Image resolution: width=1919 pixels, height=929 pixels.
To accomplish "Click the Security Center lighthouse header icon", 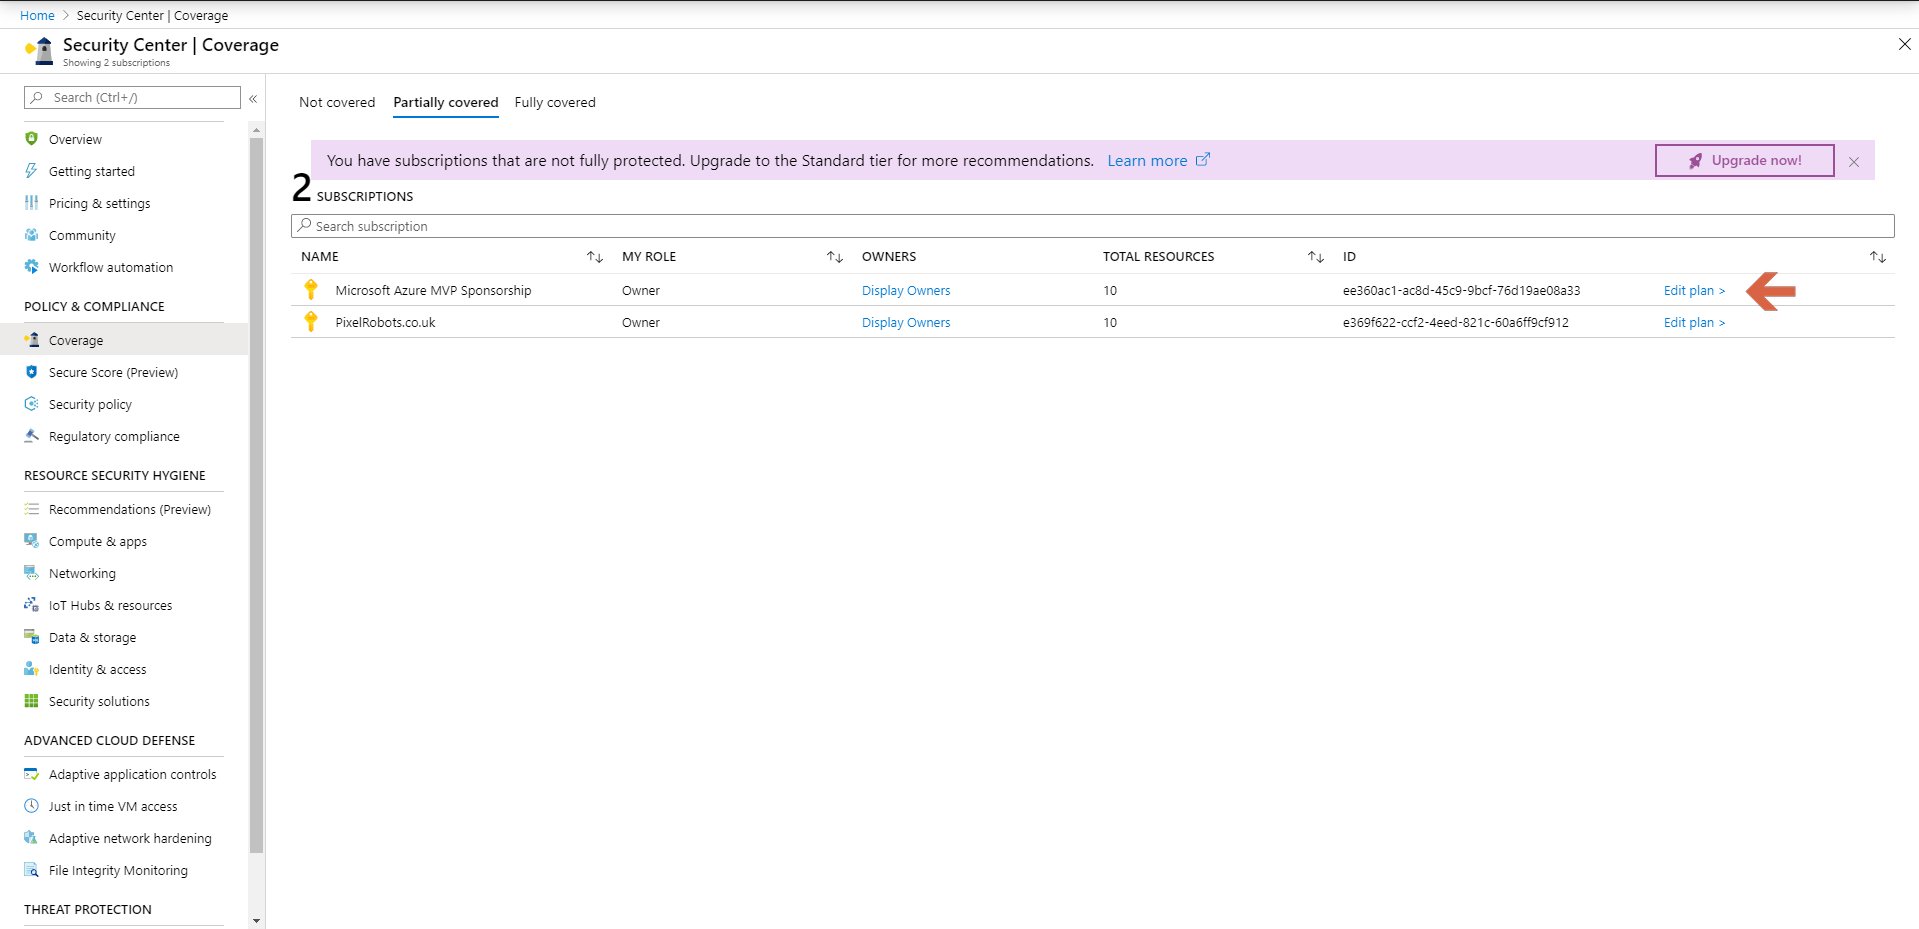I will (x=40, y=51).
